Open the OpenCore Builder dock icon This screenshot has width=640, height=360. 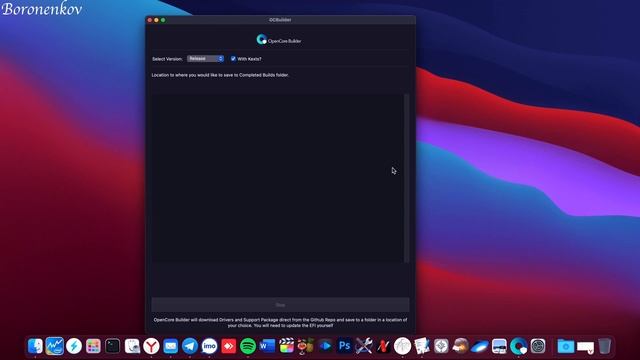point(518,346)
